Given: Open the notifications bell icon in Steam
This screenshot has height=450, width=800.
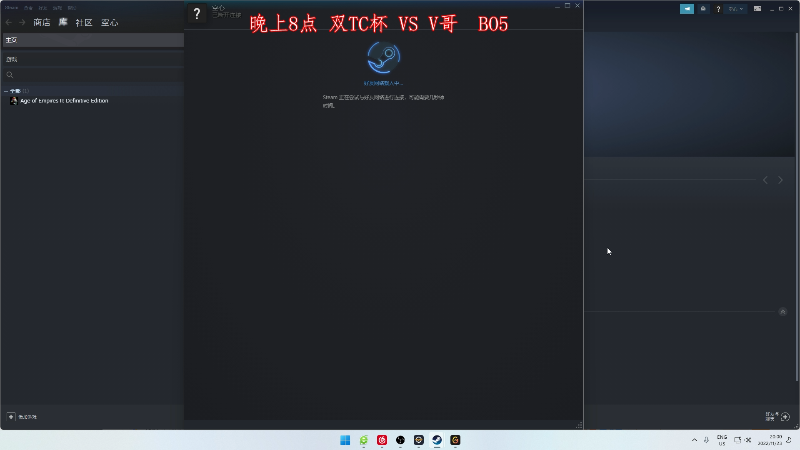Looking at the screenshot, I should (x=703, y=9).
